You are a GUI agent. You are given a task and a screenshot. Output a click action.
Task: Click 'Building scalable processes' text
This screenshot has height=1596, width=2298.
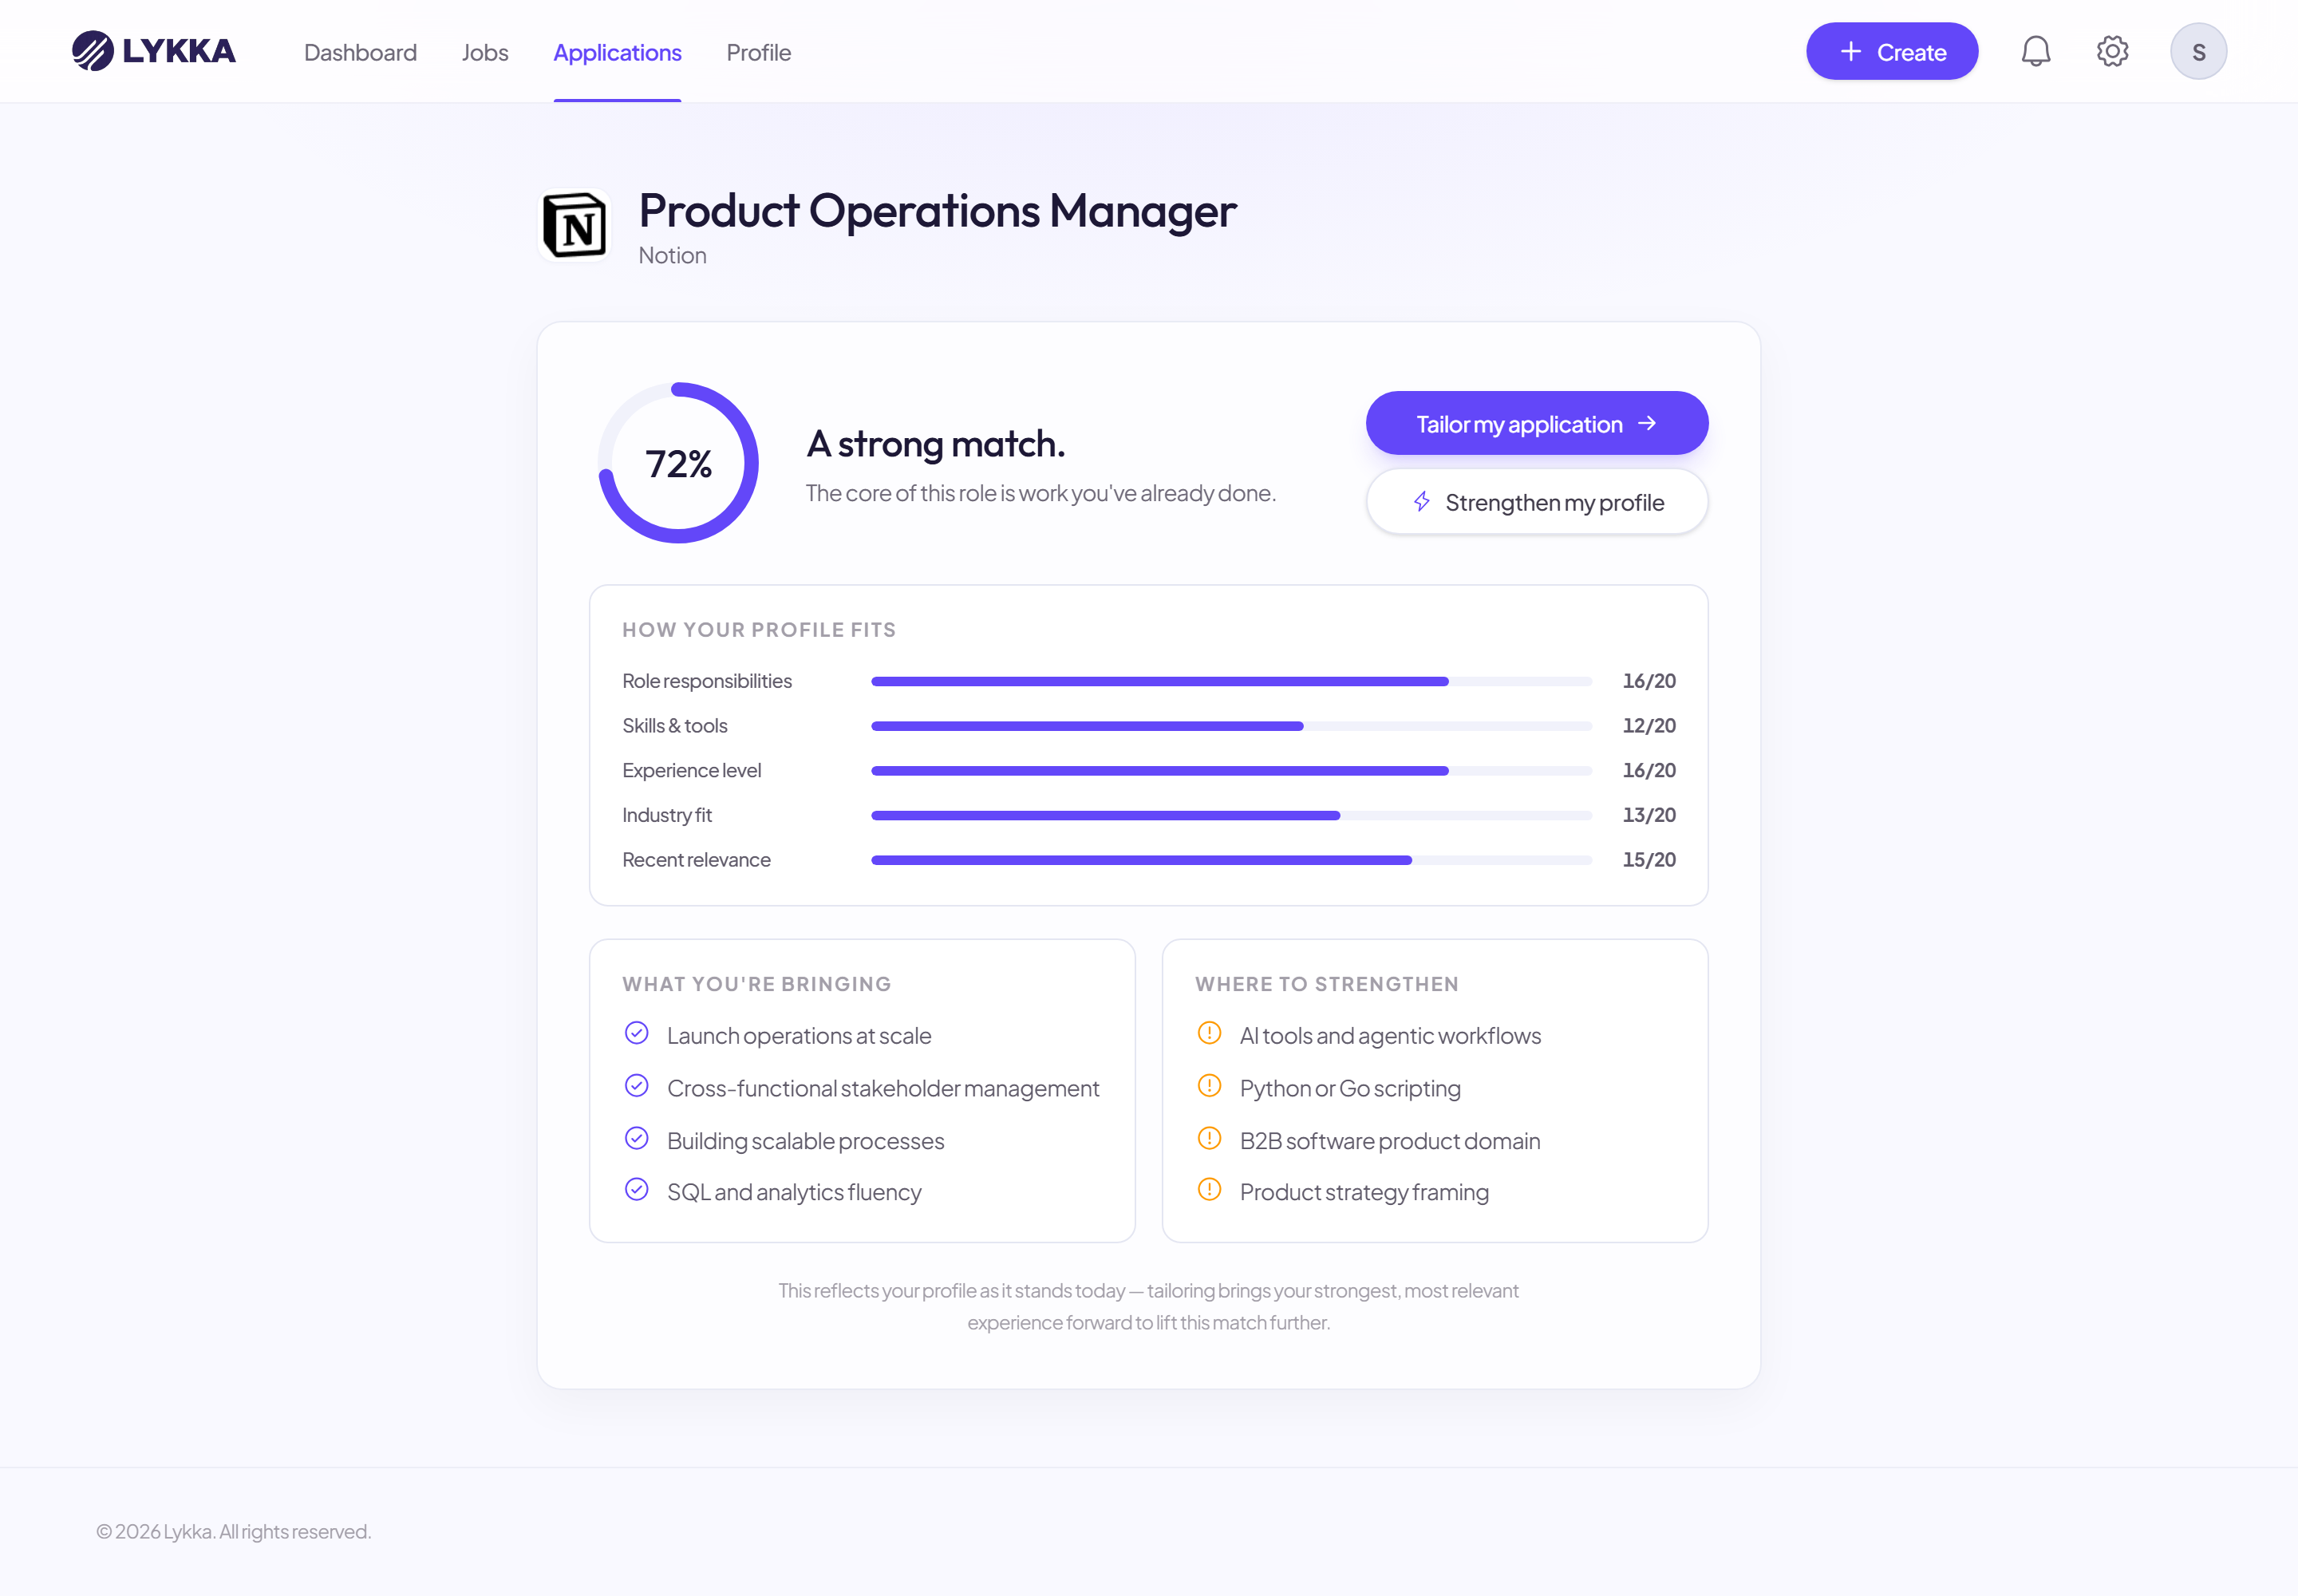[805, 1141]
